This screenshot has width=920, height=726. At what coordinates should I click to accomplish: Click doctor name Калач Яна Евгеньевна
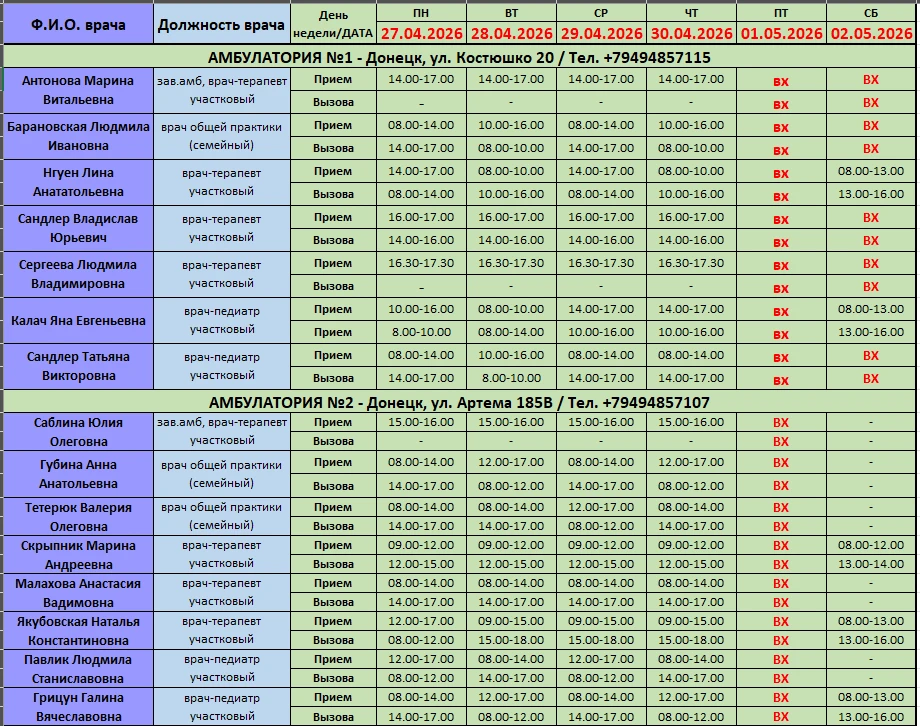(78, 320)
